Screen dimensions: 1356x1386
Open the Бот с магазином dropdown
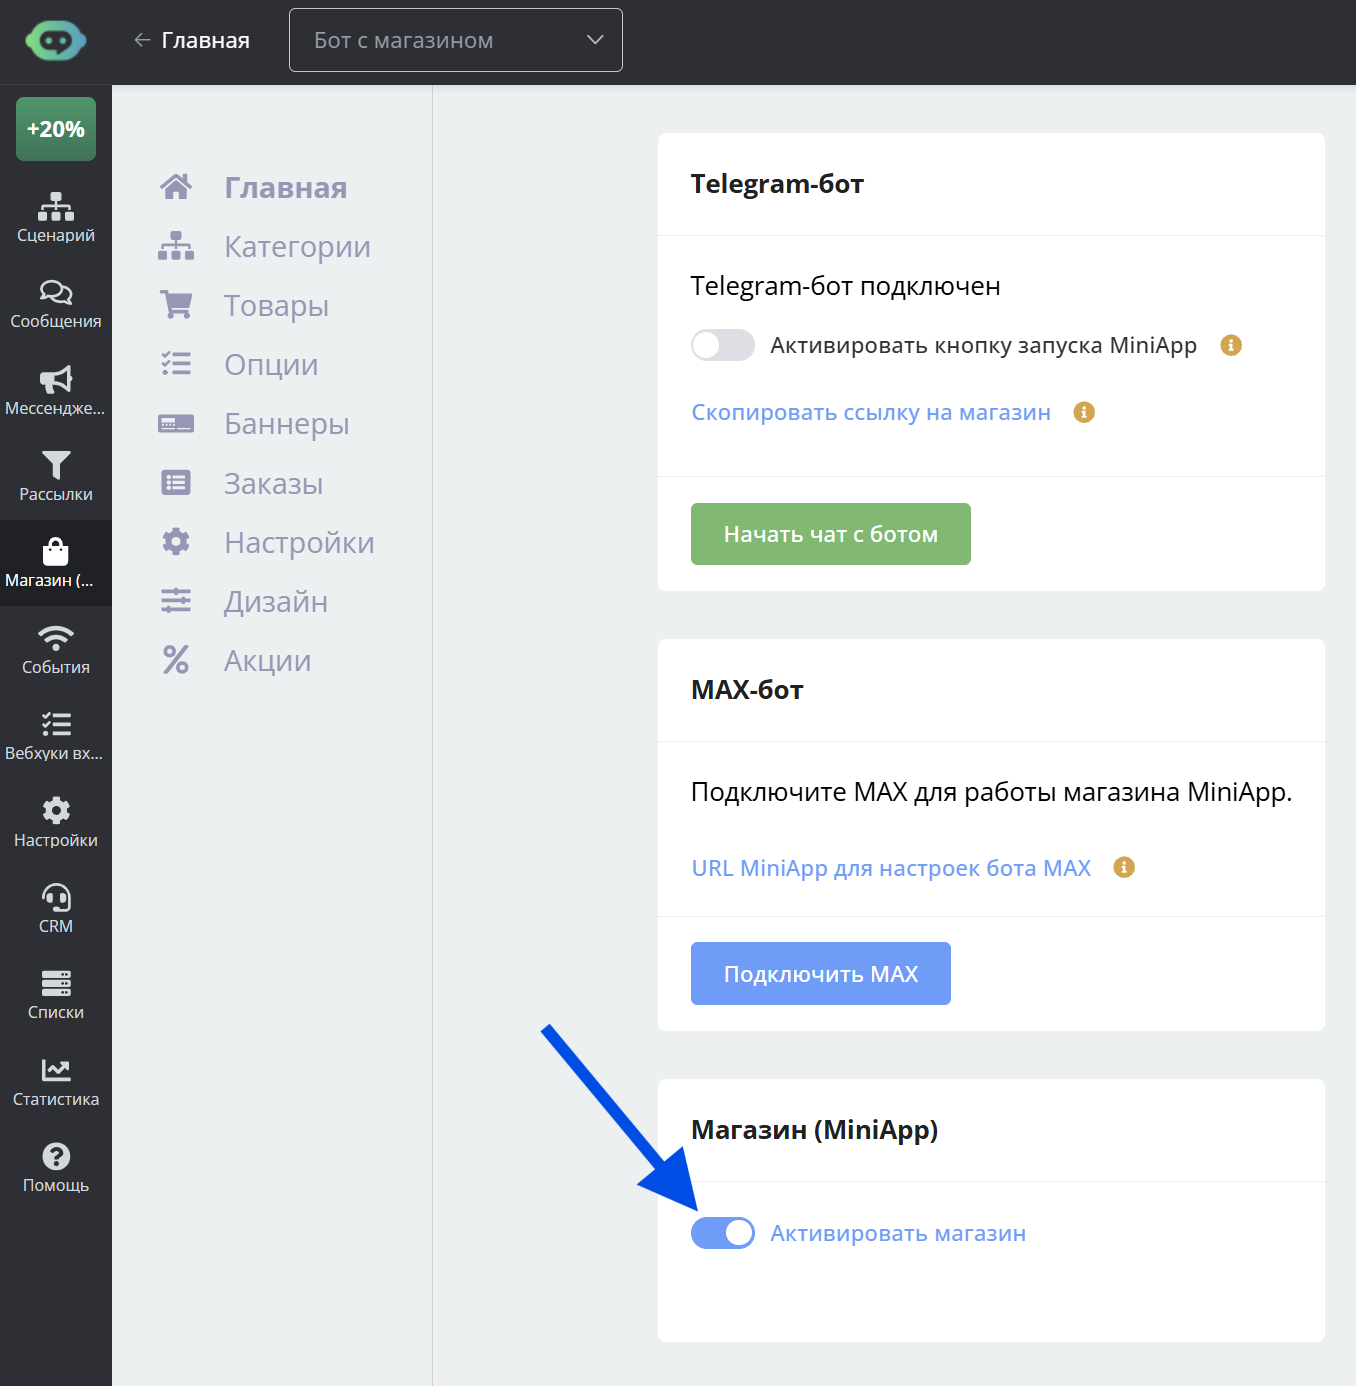tap(456, 40)
